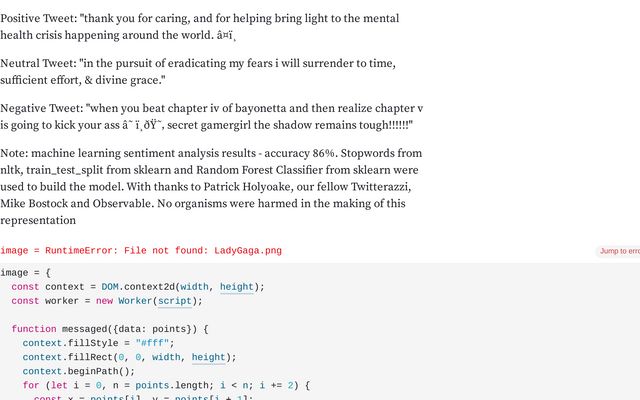The width and height of the screenshot is (640, 400).
Task: Click the Note about sentiment analysis accuracy
Action: (211, 187)
